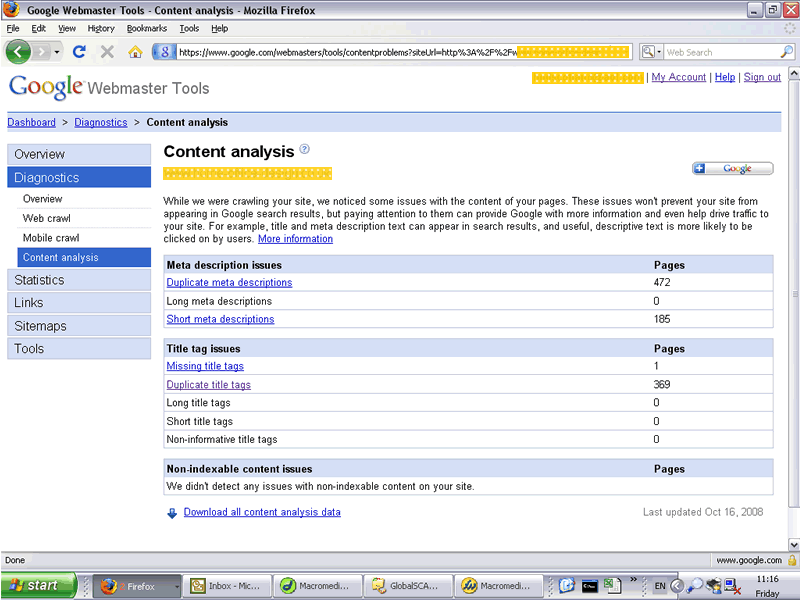Open Mobile crawl in the sidebar
Screen dimensions: 800x600
(51, 238)
